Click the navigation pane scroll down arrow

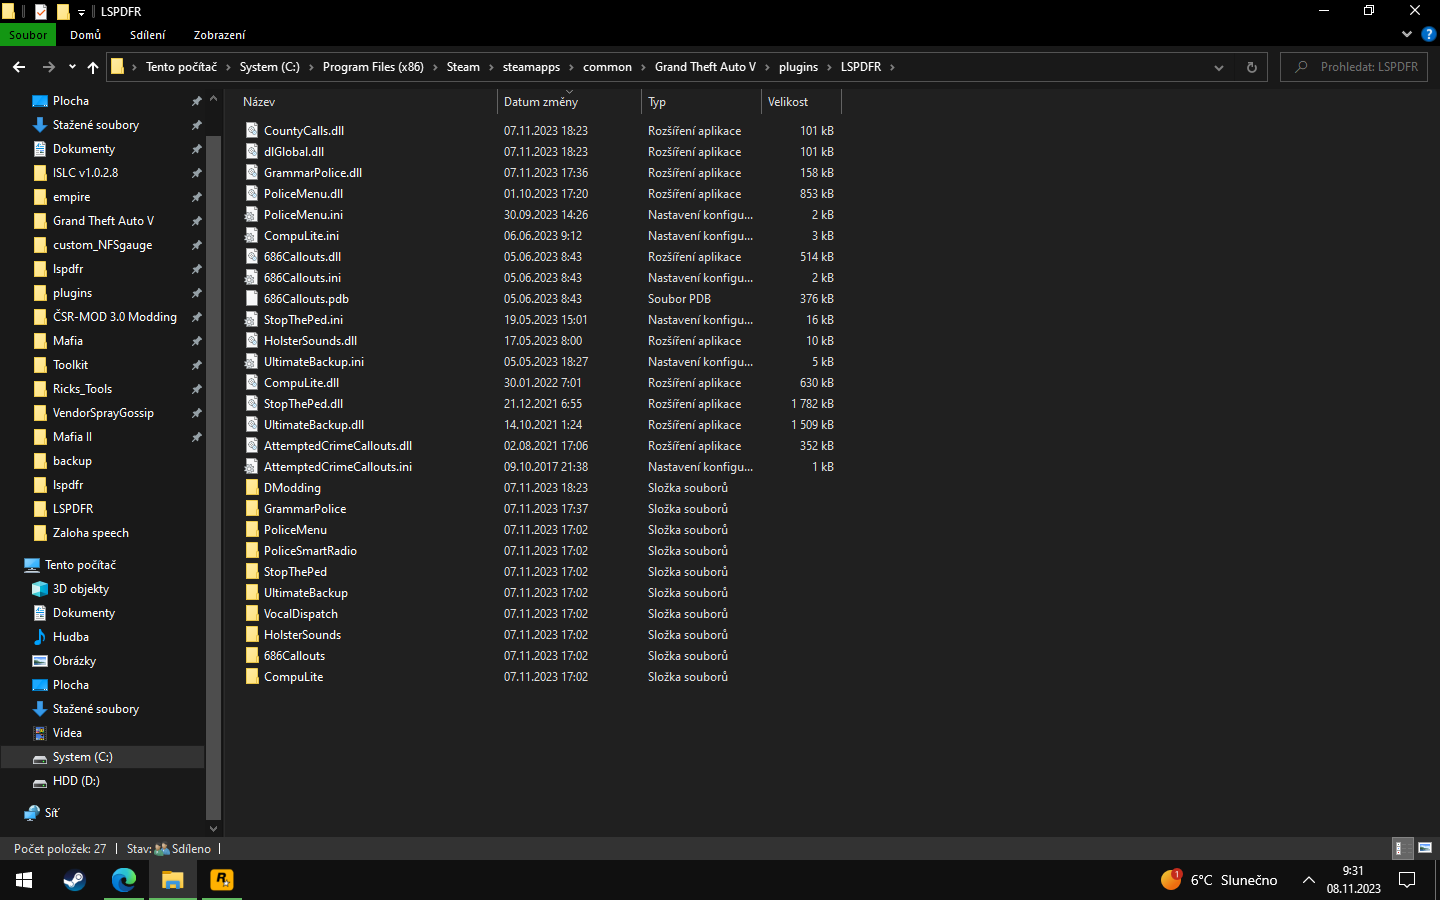(213, 828)
